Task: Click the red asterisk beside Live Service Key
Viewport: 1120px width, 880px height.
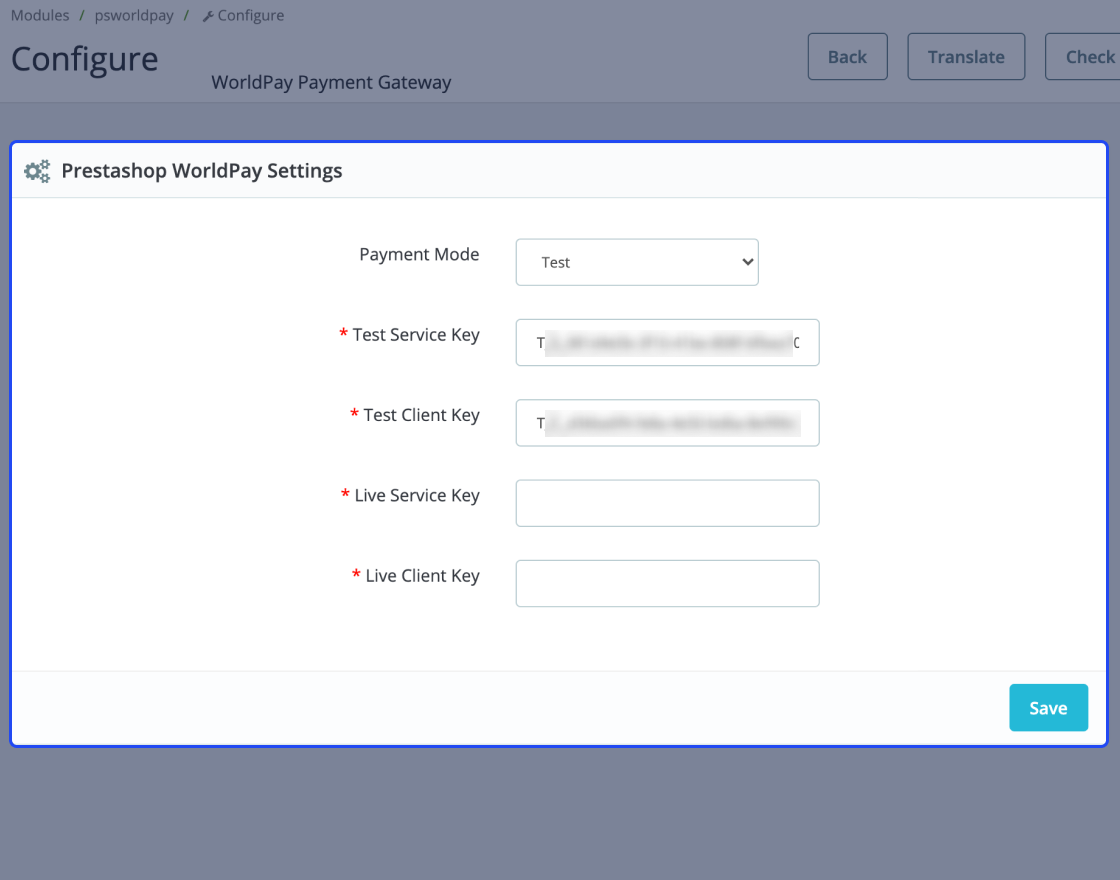Action: coord(343,494)
